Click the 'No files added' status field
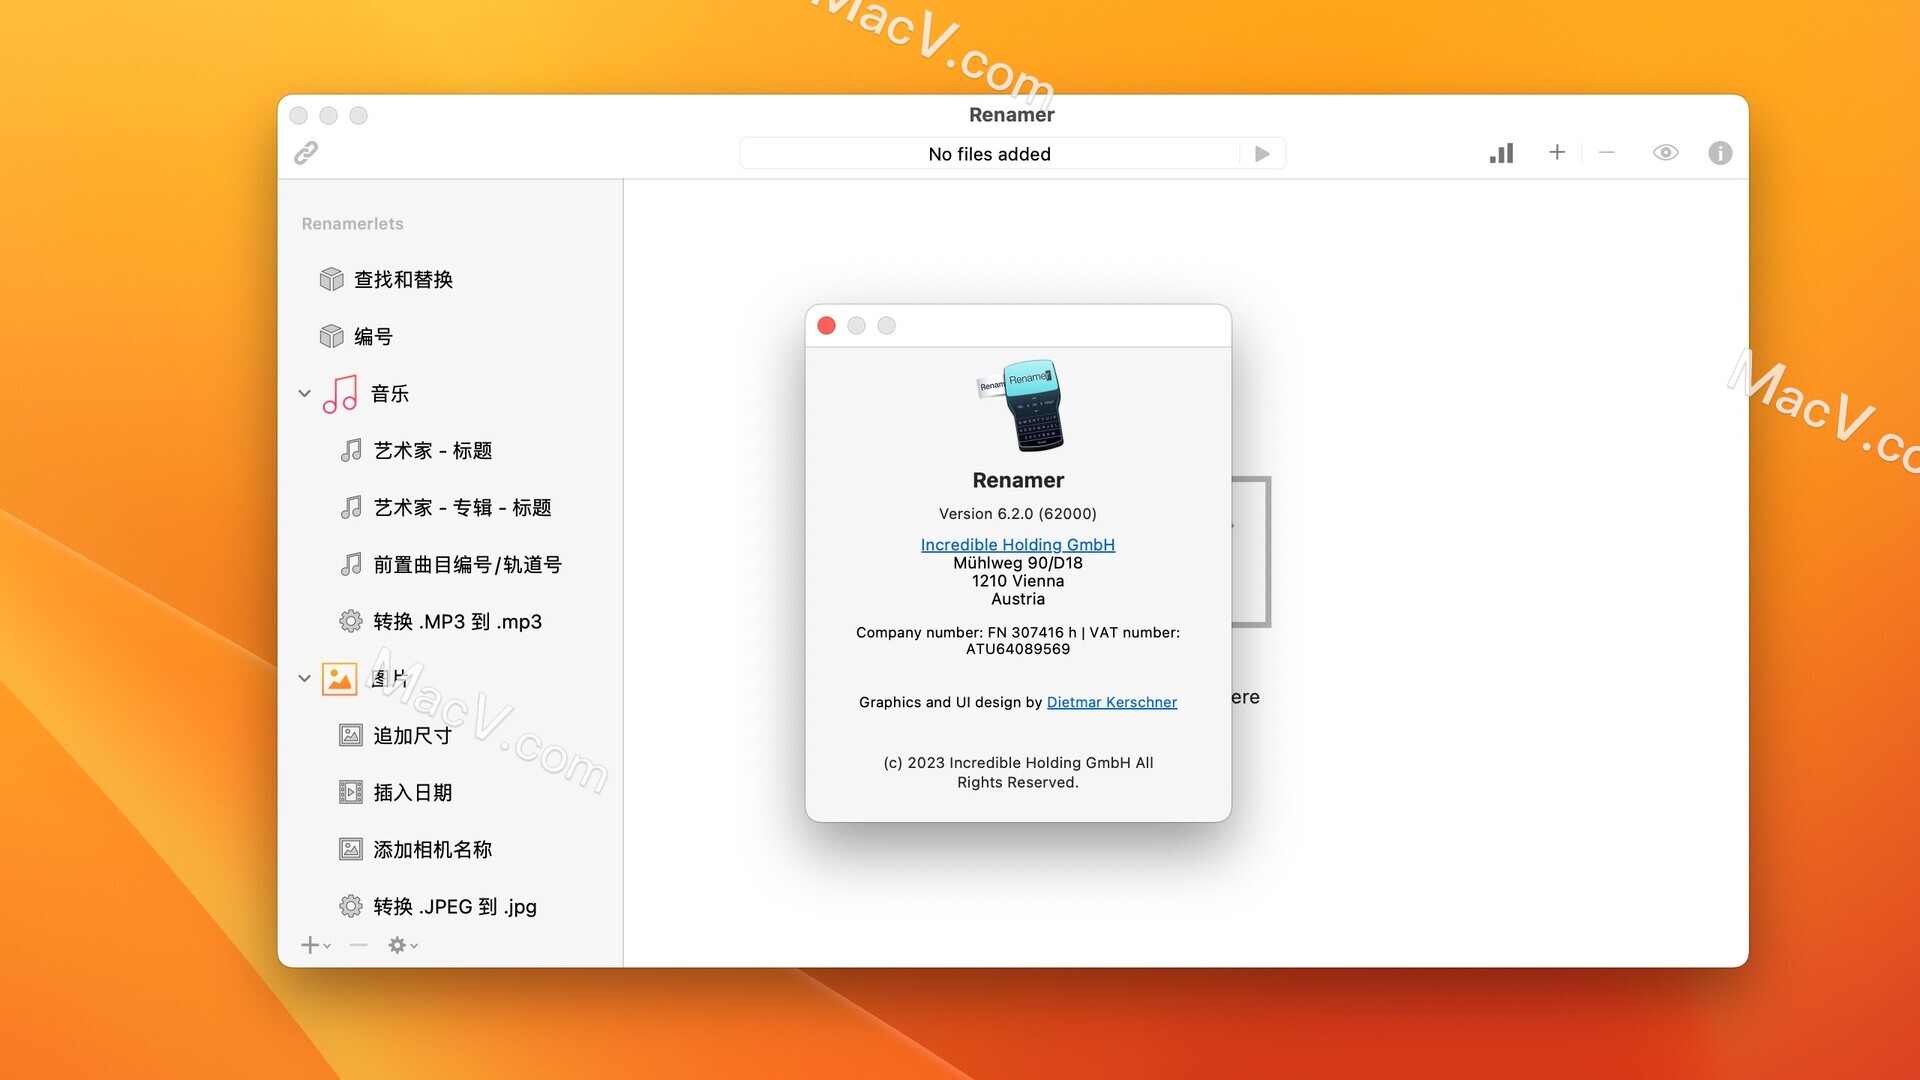Screen dimensions: 1920x1080 pyautogui.click(x=990, y=154)
